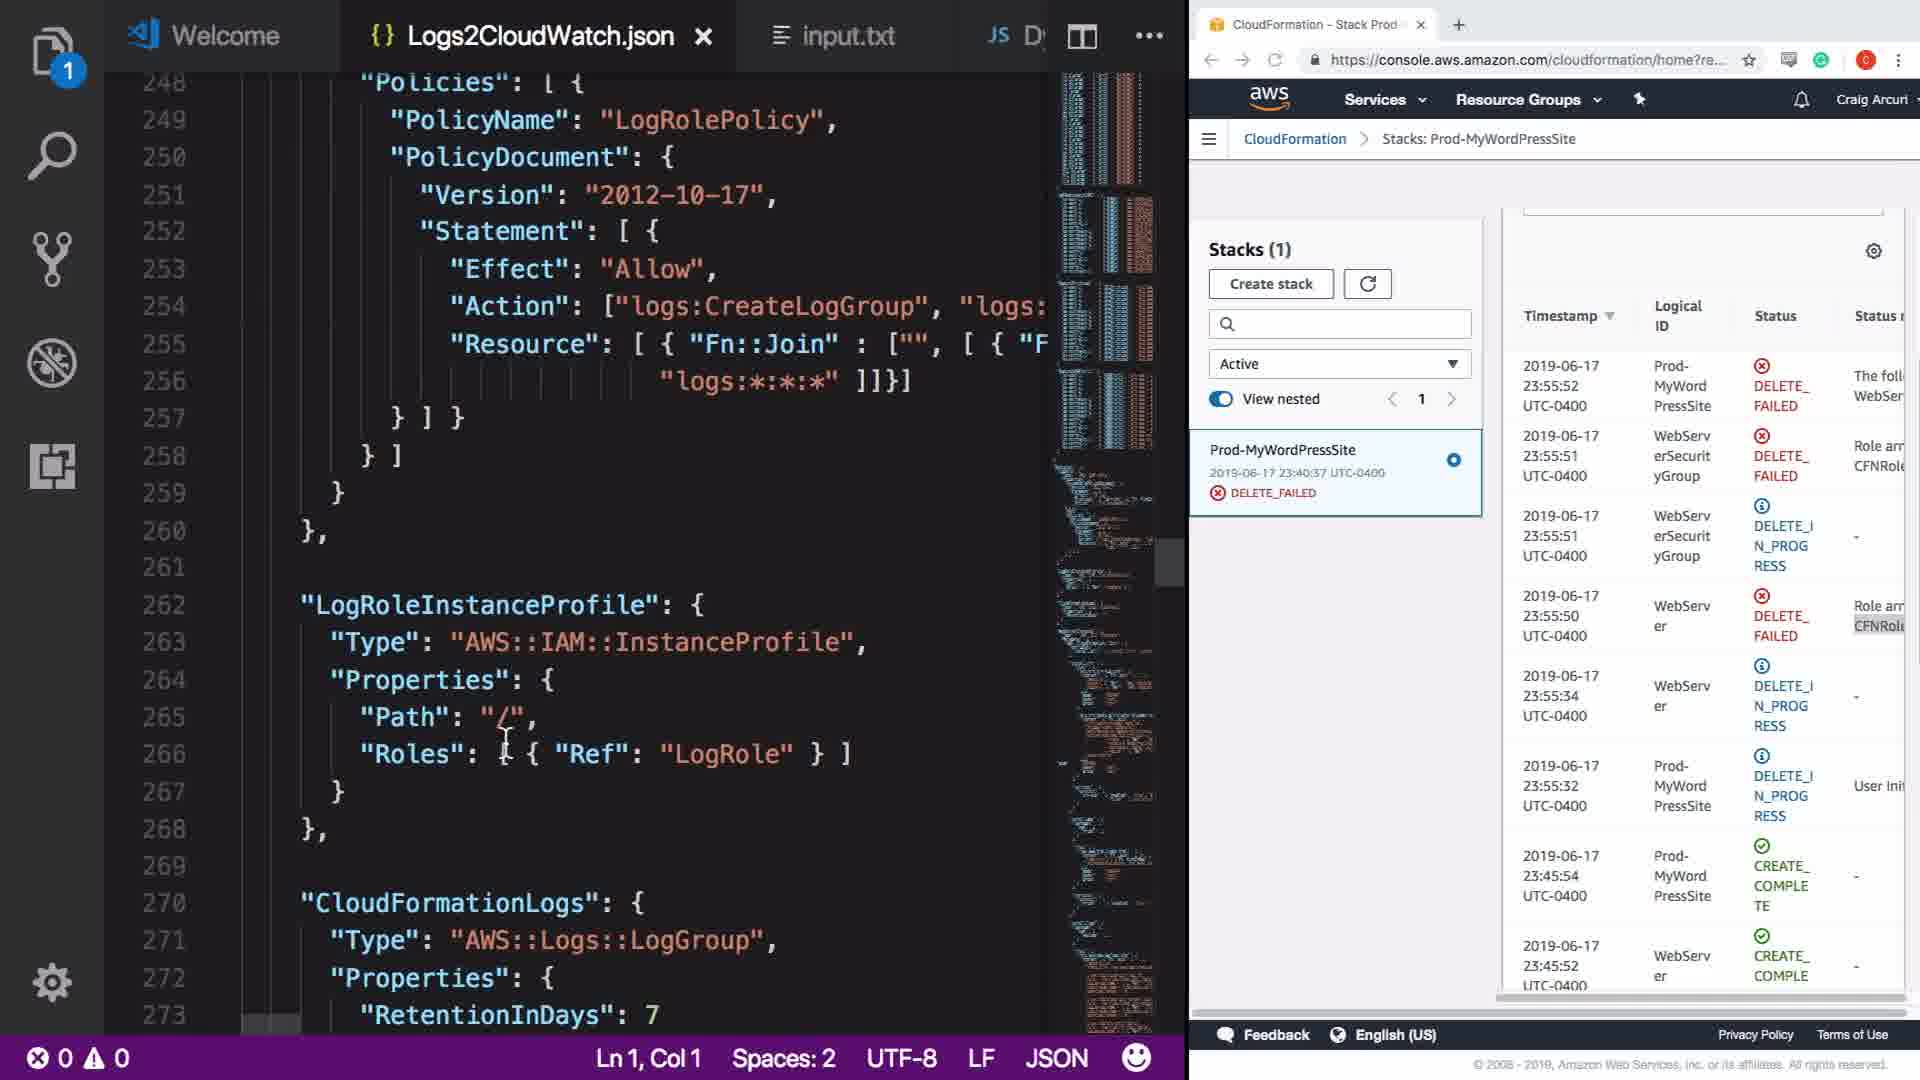Toggle the View nested switch

tap(1221, 399)
